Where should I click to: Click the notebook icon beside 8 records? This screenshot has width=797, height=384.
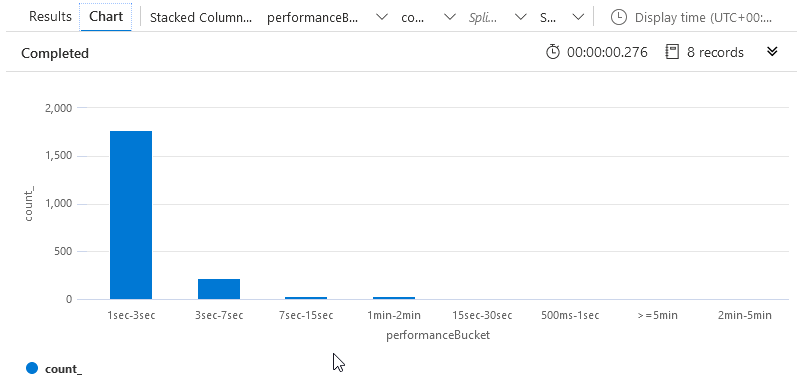(x=672, y=52)
